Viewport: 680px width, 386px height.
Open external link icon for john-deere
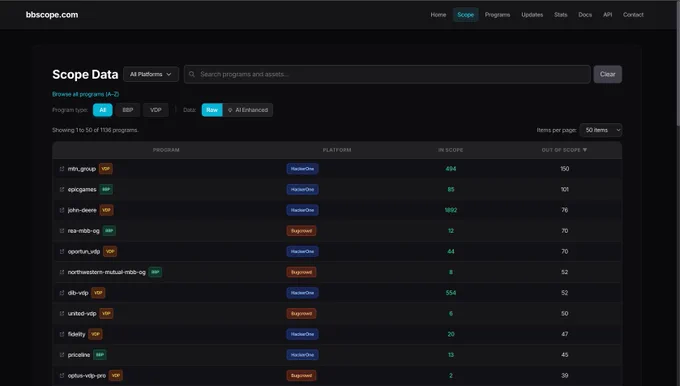point(62,210)
